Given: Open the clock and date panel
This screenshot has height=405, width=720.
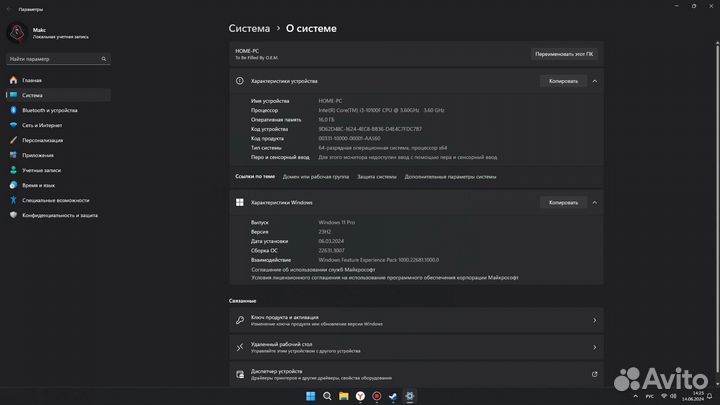Looking at the screenshot, I should (x=693, y=396).
